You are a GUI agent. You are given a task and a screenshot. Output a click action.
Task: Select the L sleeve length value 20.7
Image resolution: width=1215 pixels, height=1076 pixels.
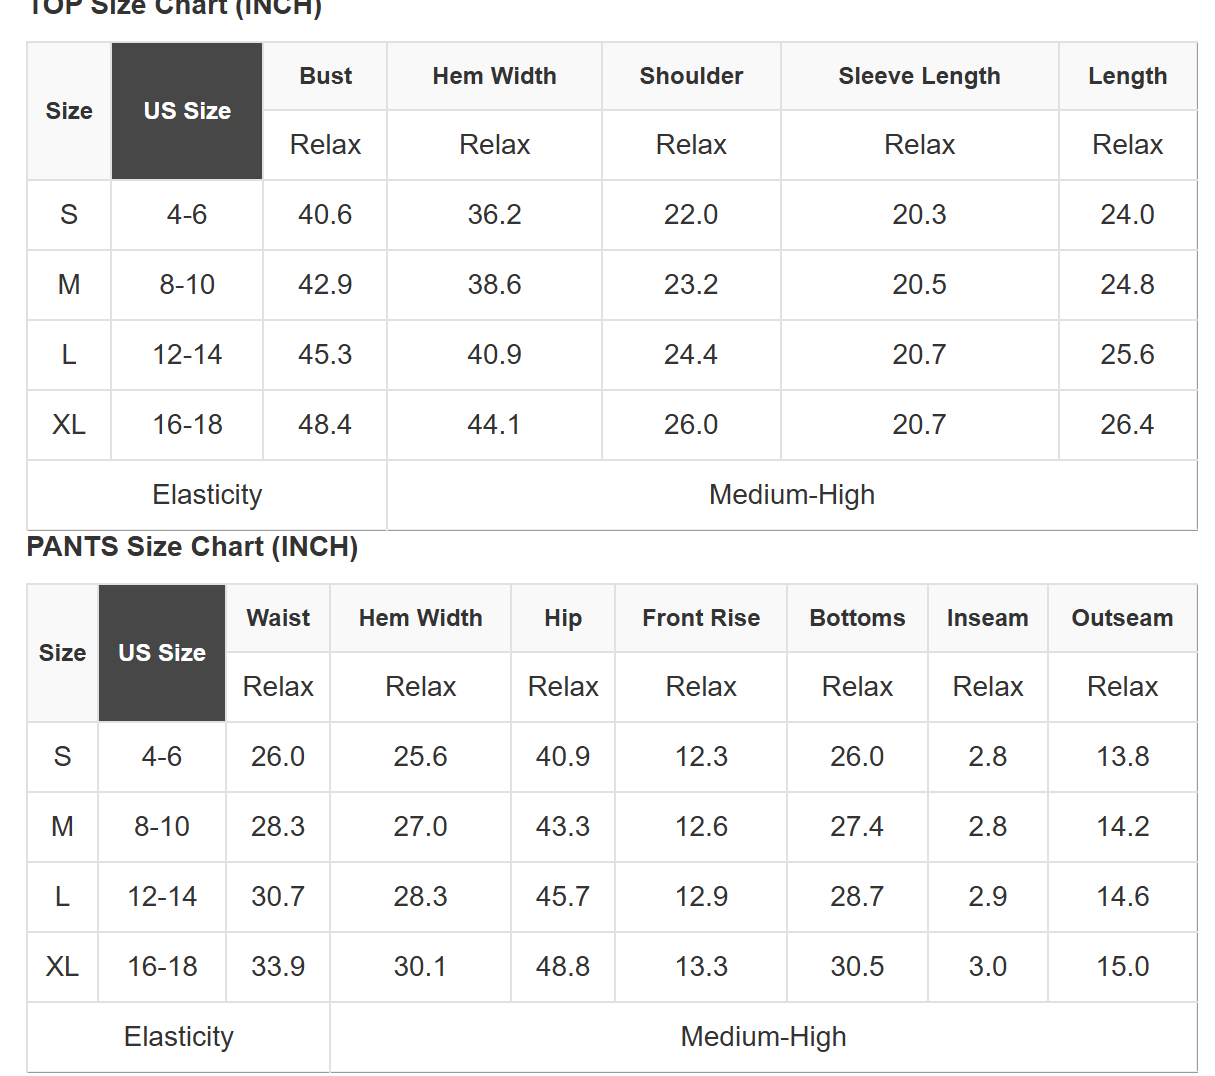click(x=919, y=355)
